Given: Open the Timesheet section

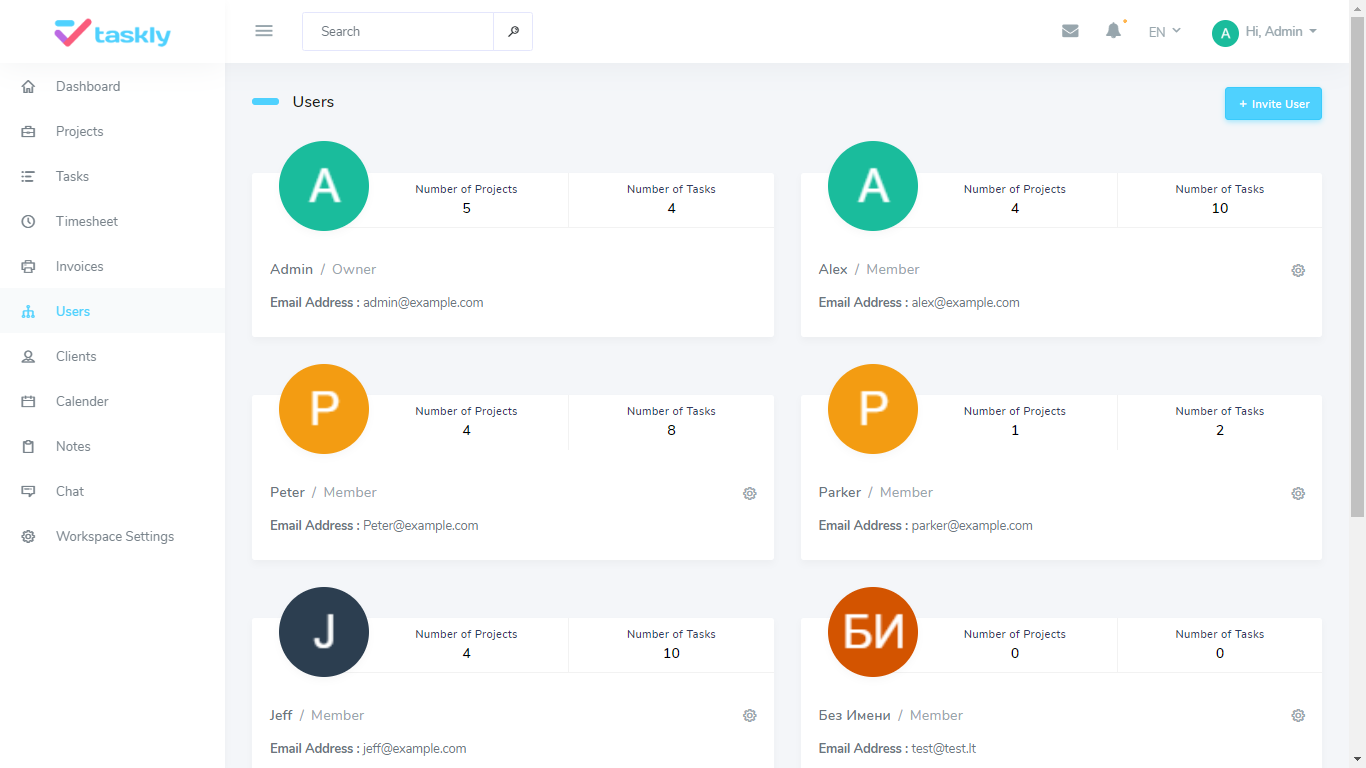Looking at the screenshot, I should [x=85, y=221].
